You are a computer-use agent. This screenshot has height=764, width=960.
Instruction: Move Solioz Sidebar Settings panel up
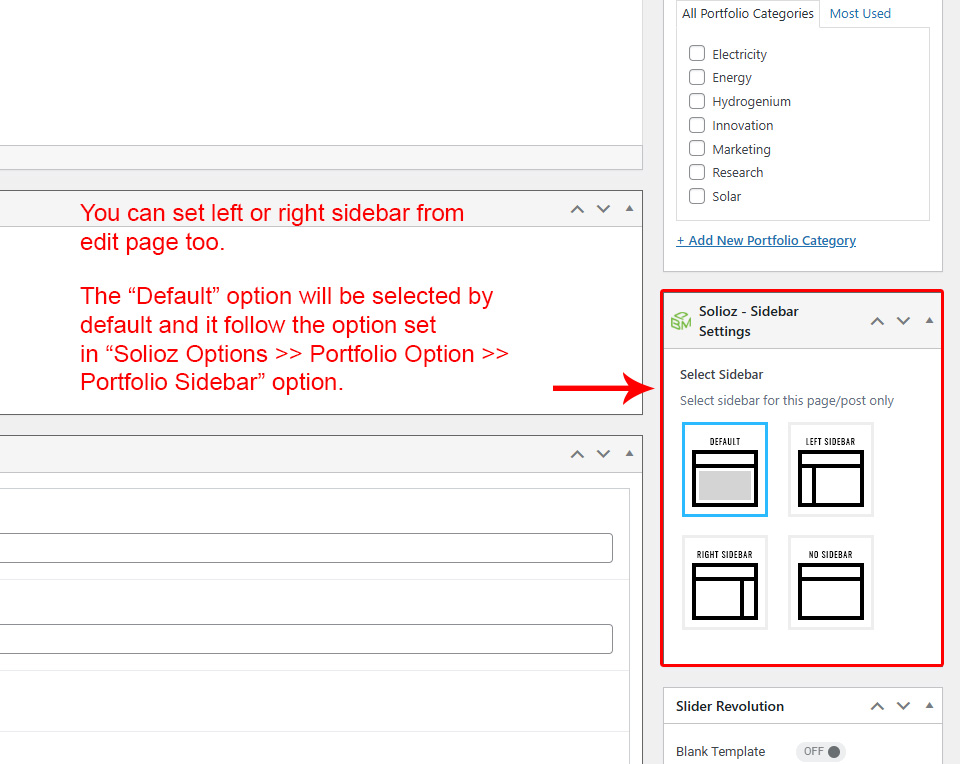click(x=877, y=321)
